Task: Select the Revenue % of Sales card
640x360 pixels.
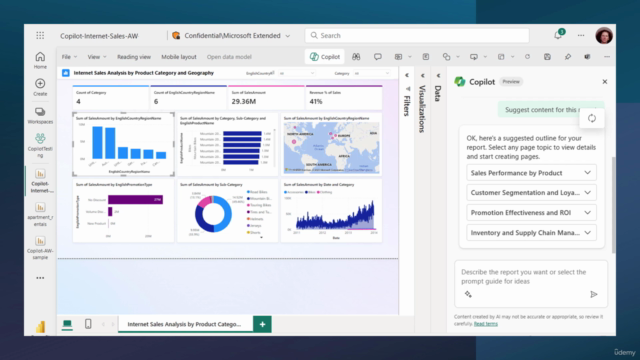Action: (x=344, y=97)
